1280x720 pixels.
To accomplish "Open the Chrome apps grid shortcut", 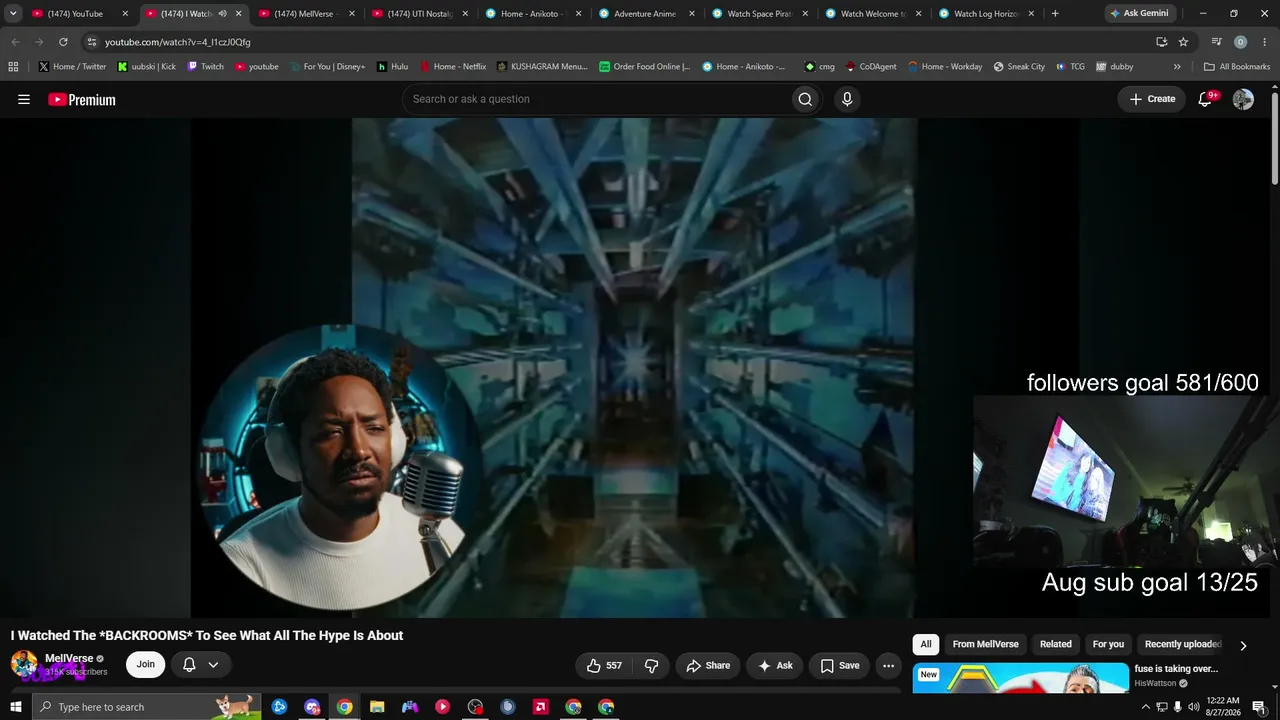I will point(13,67).
